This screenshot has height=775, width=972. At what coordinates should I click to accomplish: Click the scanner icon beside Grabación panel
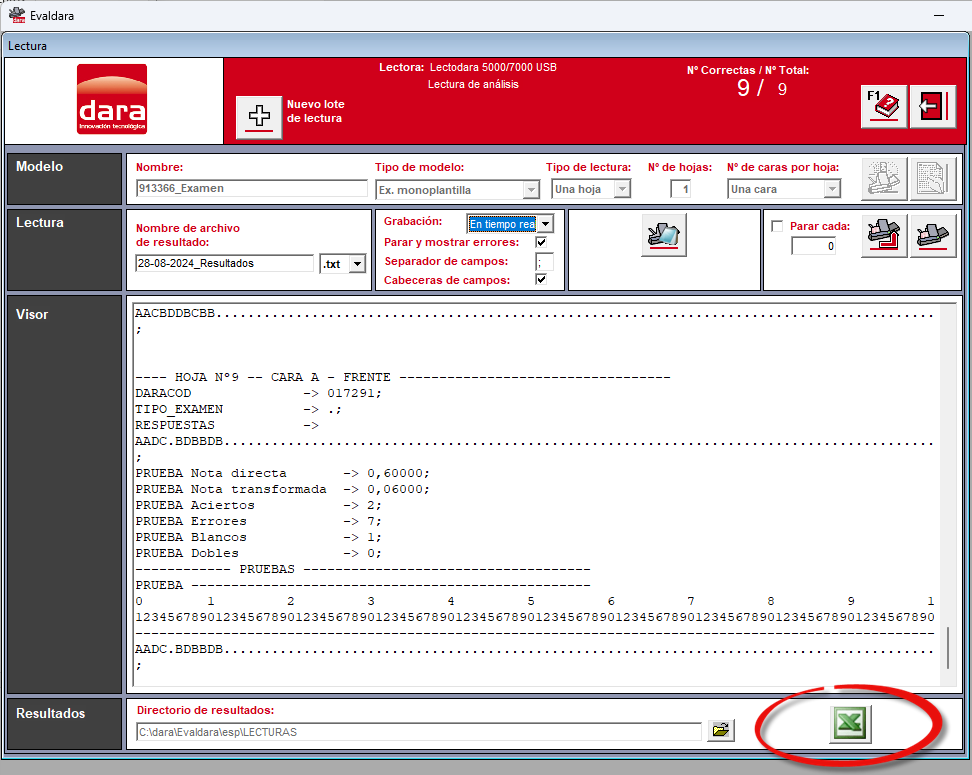tap(664, 235)
